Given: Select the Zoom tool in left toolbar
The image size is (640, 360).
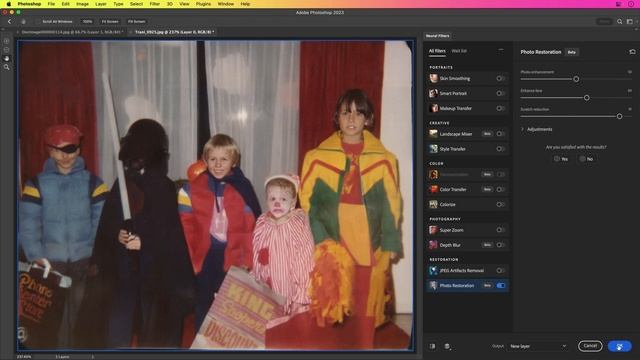Looking at the screenshot, I should (x=7, y=67).
